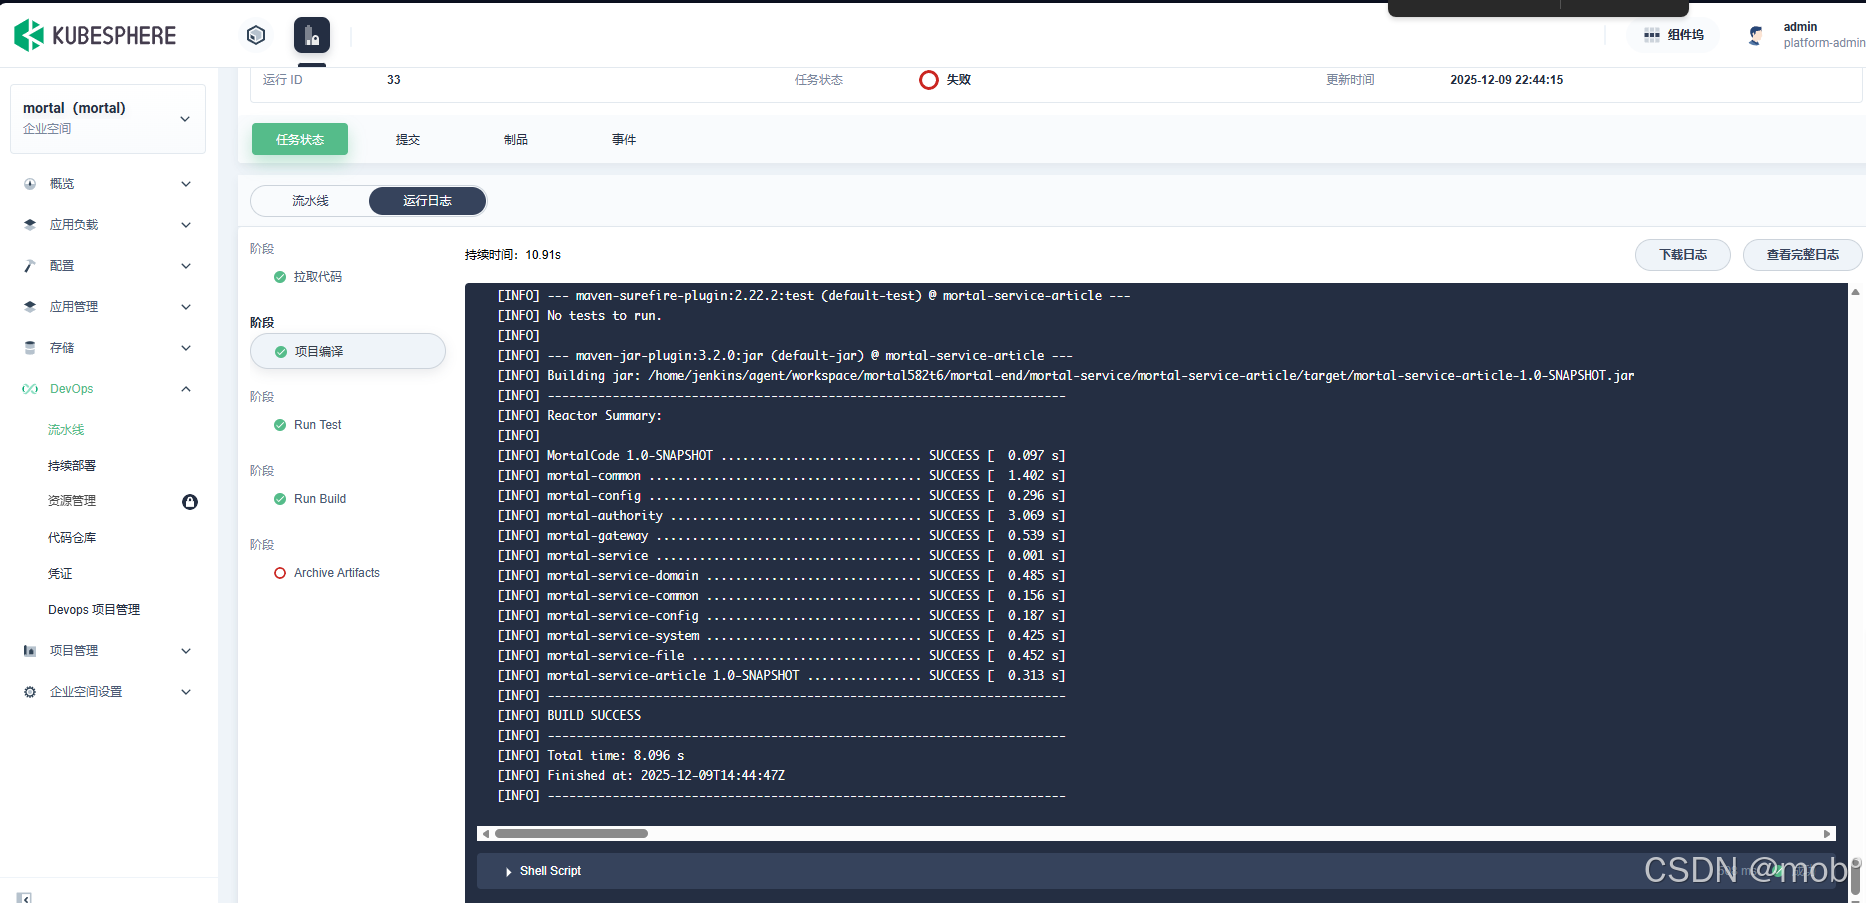The image size is (1866, 903).
Task: Click the 组件坞 label in header
Action: 1686,35
